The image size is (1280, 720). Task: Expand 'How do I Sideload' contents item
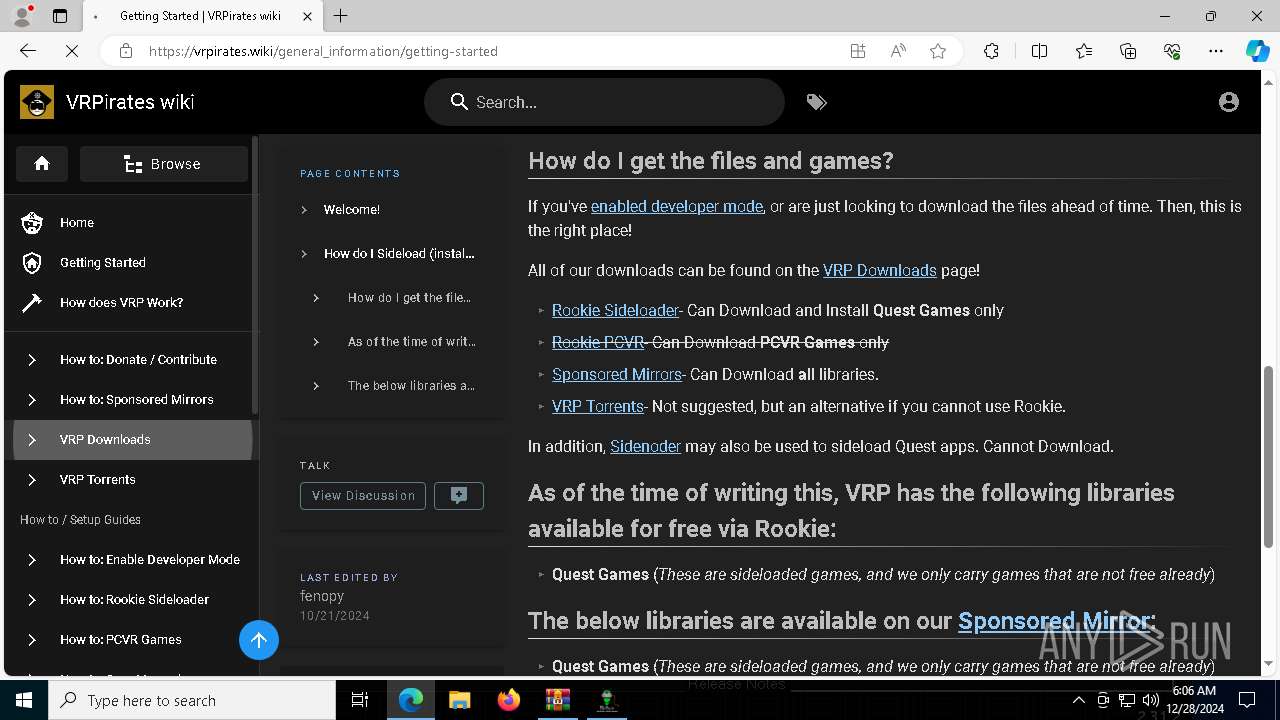click(x=304, y=254)
